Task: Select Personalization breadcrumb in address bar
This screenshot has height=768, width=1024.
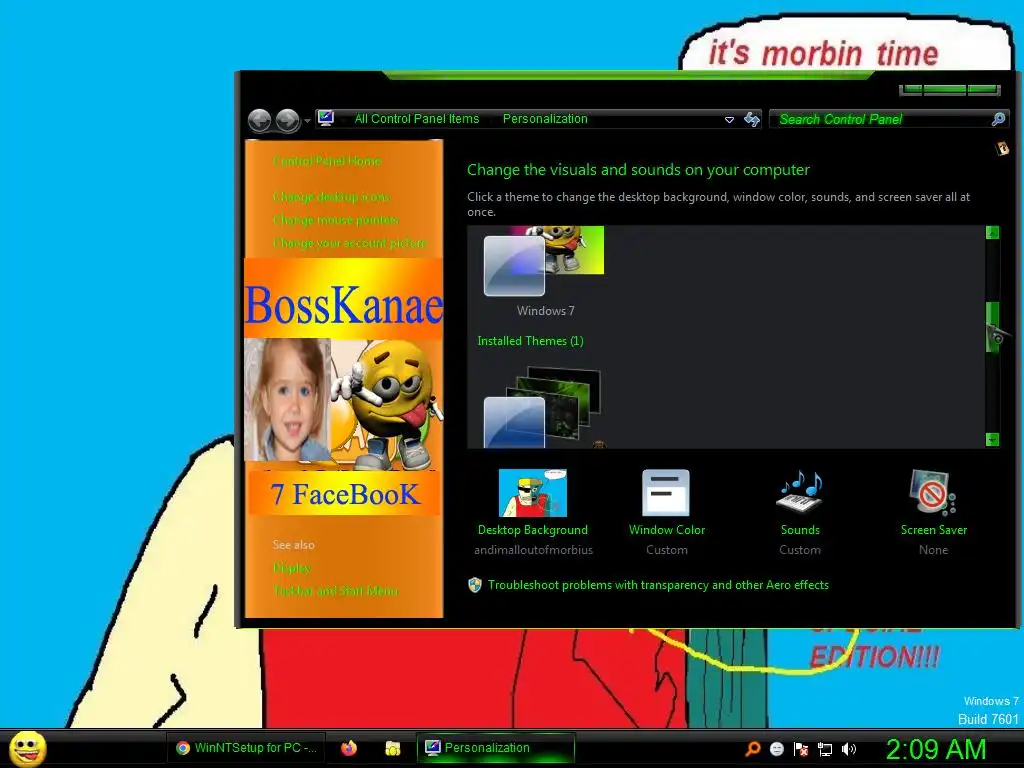Action: (545, 119)
